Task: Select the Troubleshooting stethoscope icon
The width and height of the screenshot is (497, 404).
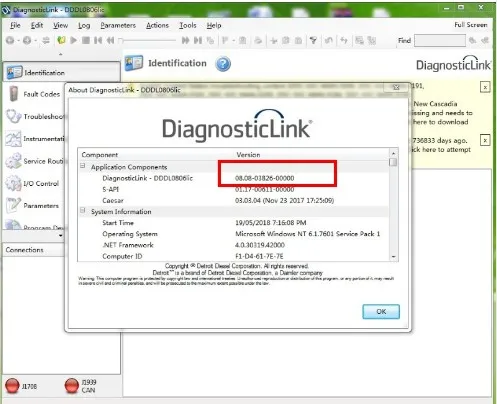Action: 14,116
